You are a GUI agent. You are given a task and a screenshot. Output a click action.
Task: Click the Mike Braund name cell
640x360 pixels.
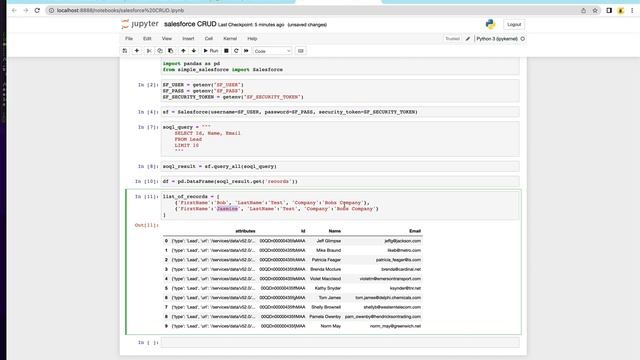click(328, 250)
